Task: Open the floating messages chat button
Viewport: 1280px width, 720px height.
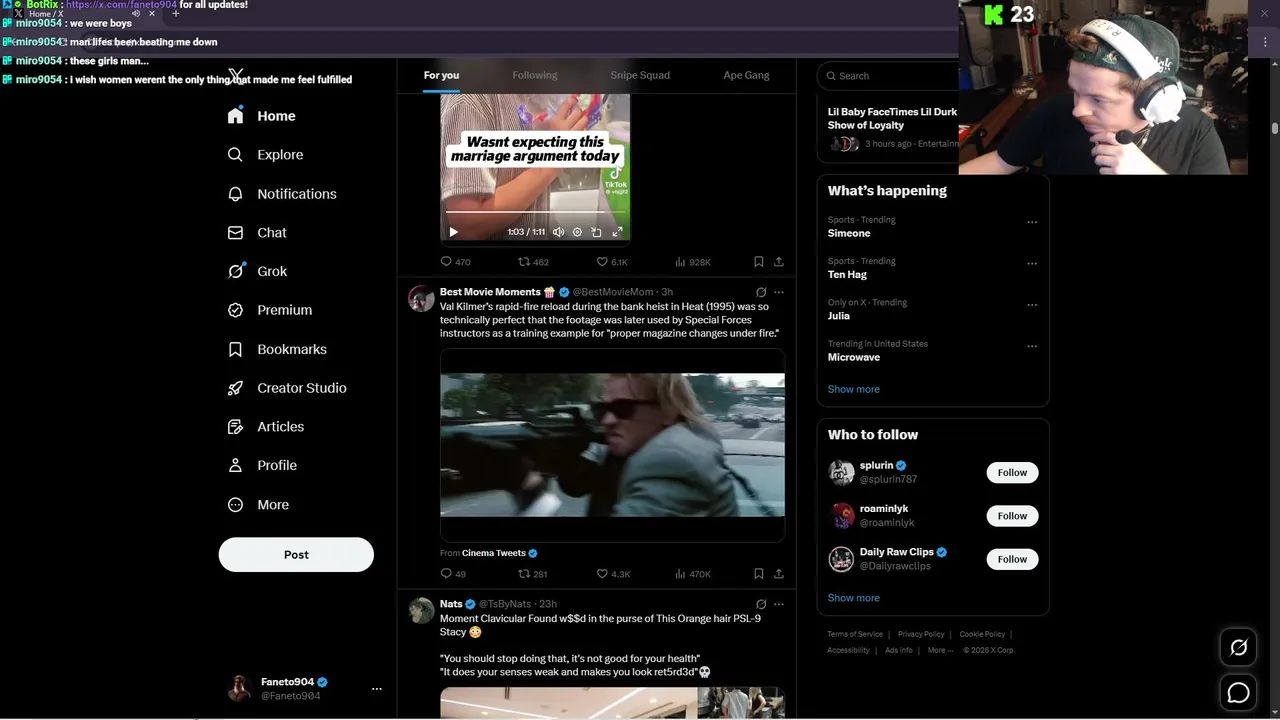Action: (x=1238, y=692)
